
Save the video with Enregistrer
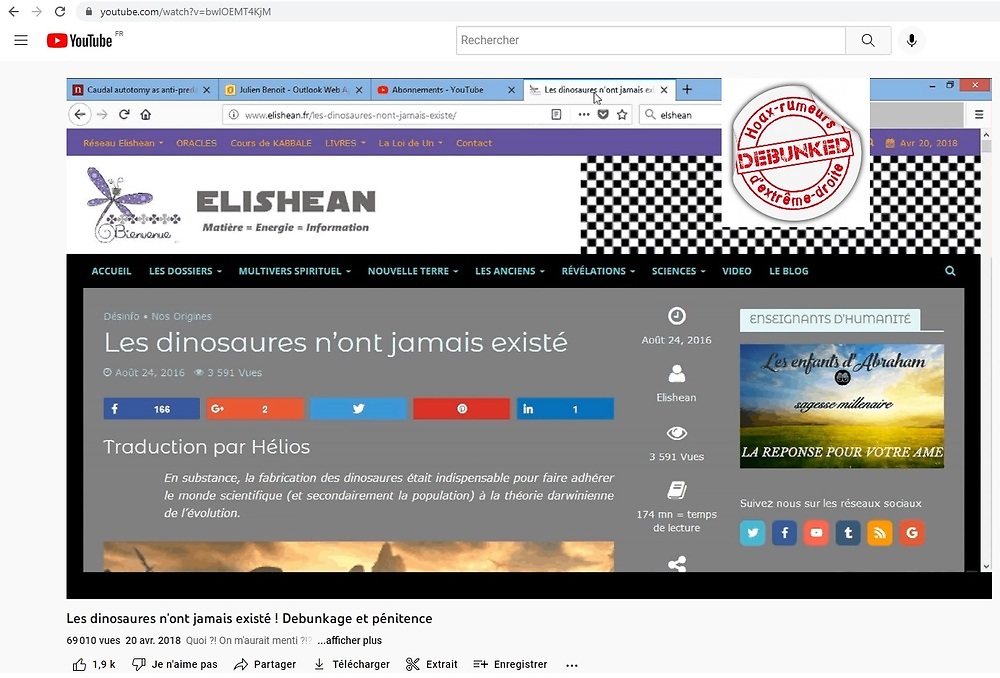pos(510,664)
